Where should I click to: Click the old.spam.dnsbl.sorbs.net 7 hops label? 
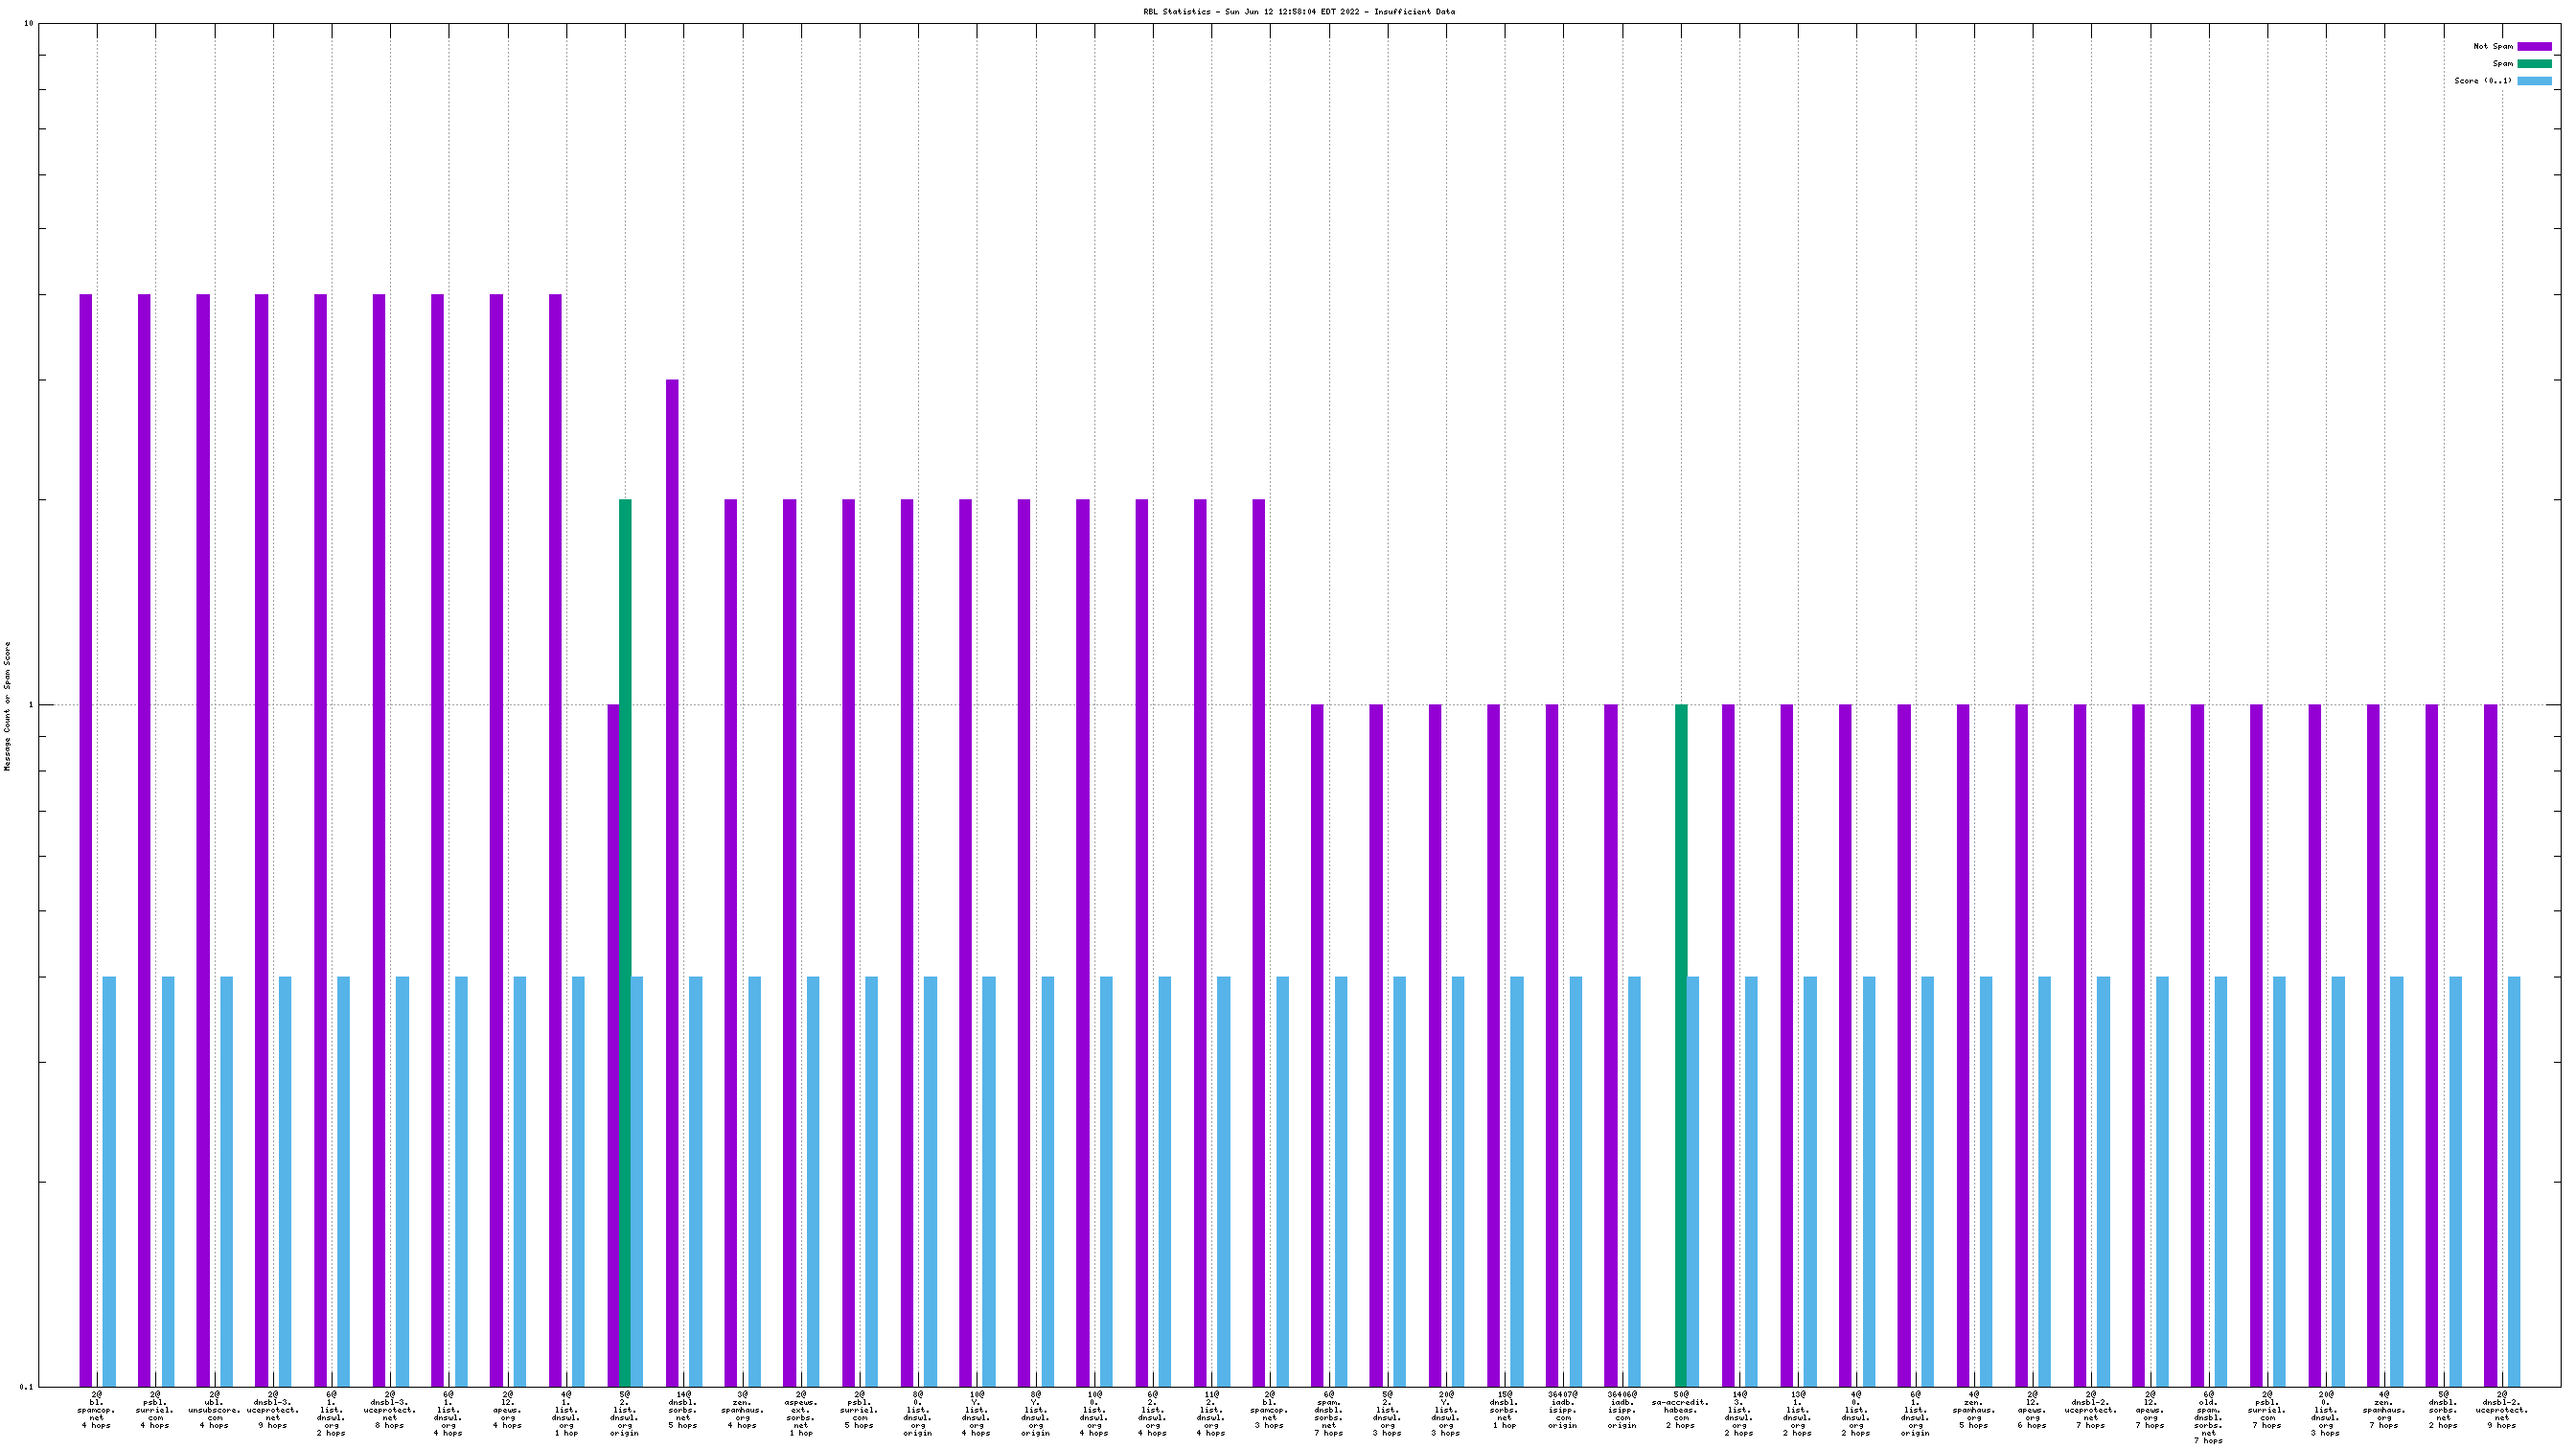pyautogui.click(x=2208, y=1417)
